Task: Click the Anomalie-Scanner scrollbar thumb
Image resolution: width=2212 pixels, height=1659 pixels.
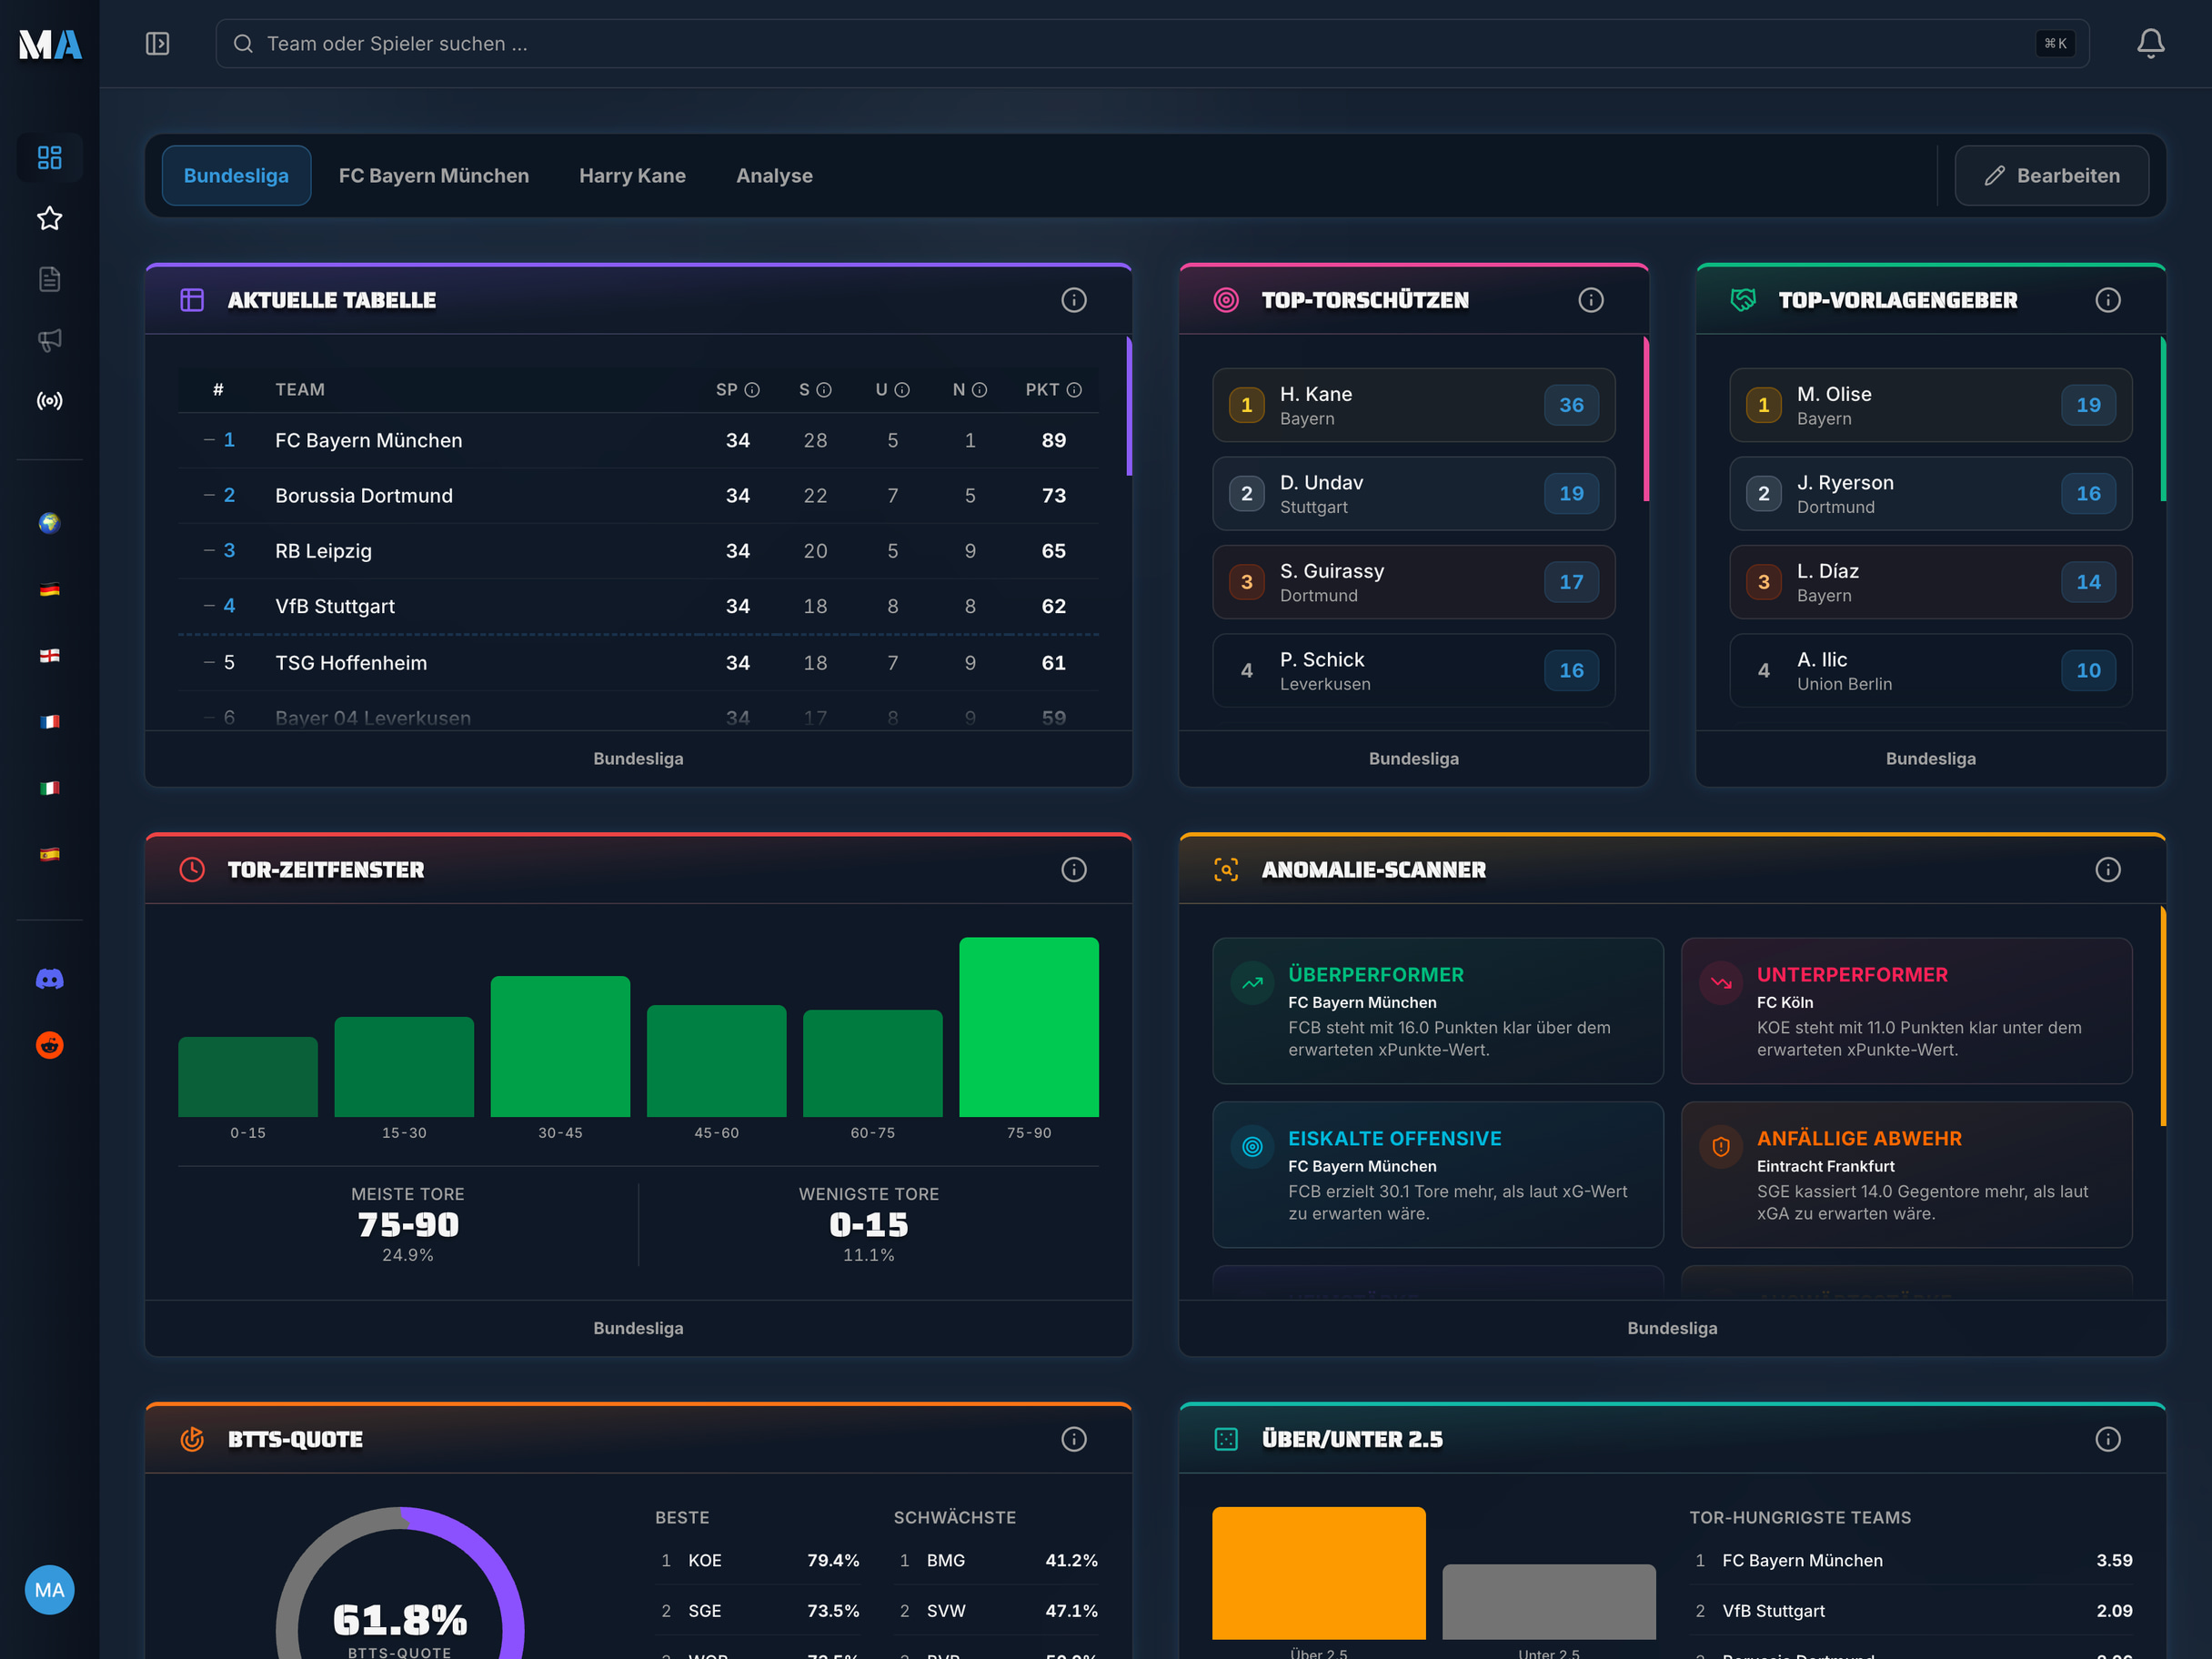Action: tap(2163, 1016)
